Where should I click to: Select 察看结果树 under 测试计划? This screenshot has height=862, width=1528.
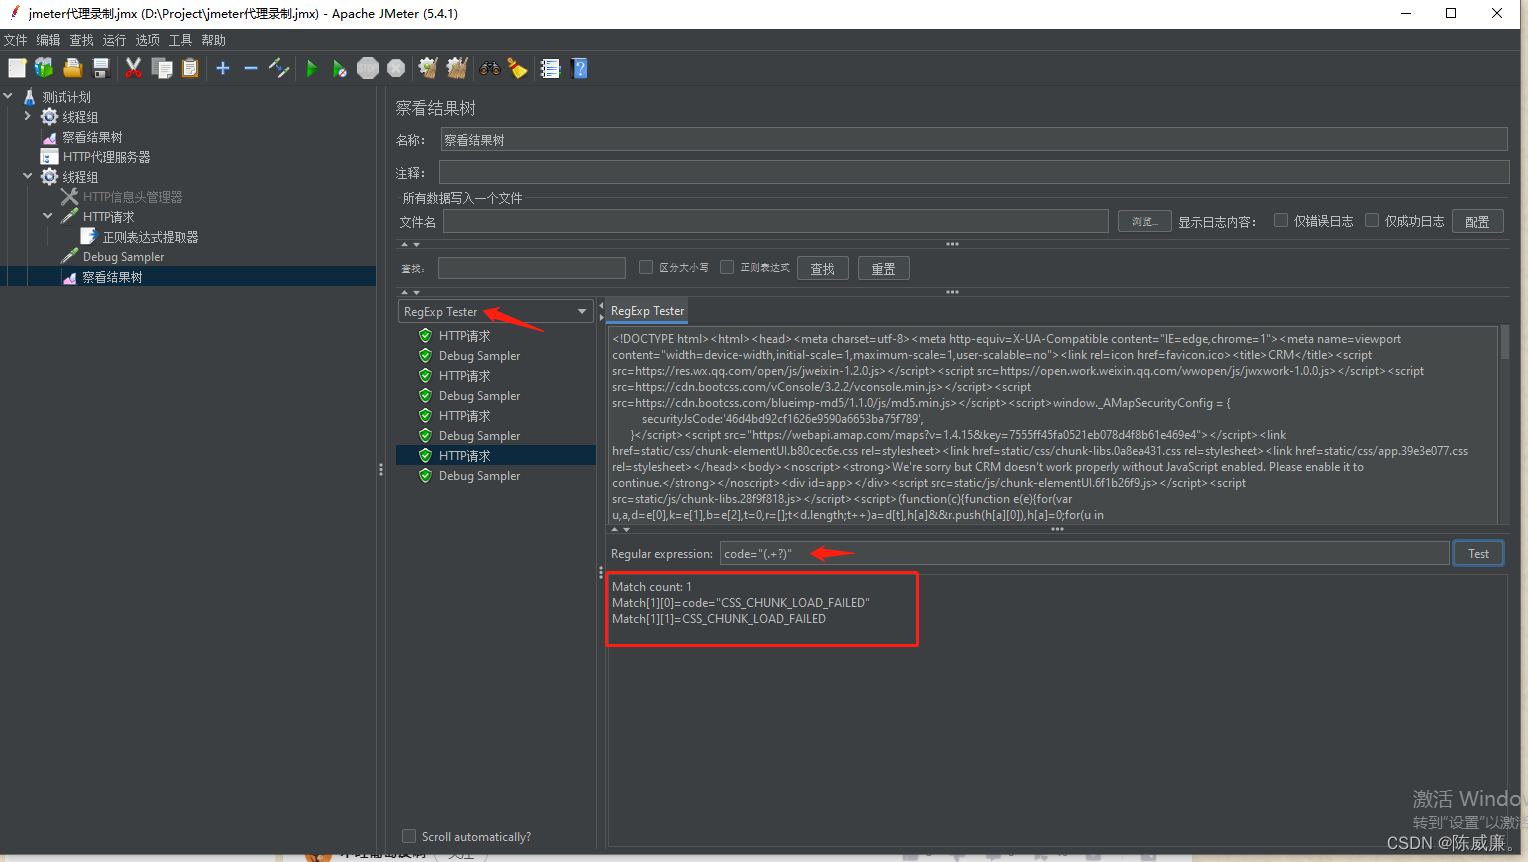tap(92, 137)
